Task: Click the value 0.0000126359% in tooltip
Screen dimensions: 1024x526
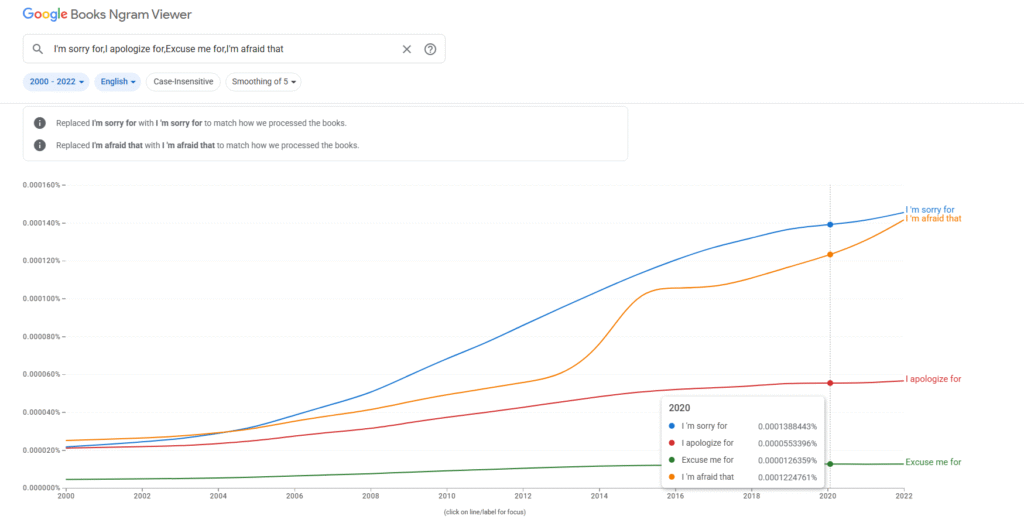Action: coord(787,460)
